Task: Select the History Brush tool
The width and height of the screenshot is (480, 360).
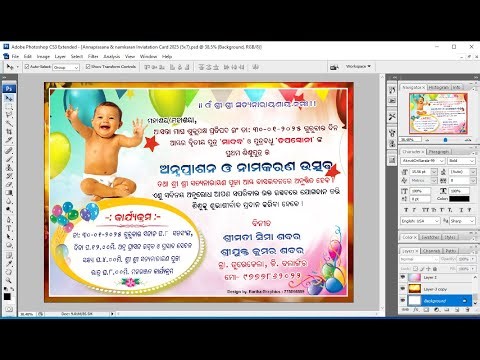Action: pyautogui.click(x=9, y=176)
